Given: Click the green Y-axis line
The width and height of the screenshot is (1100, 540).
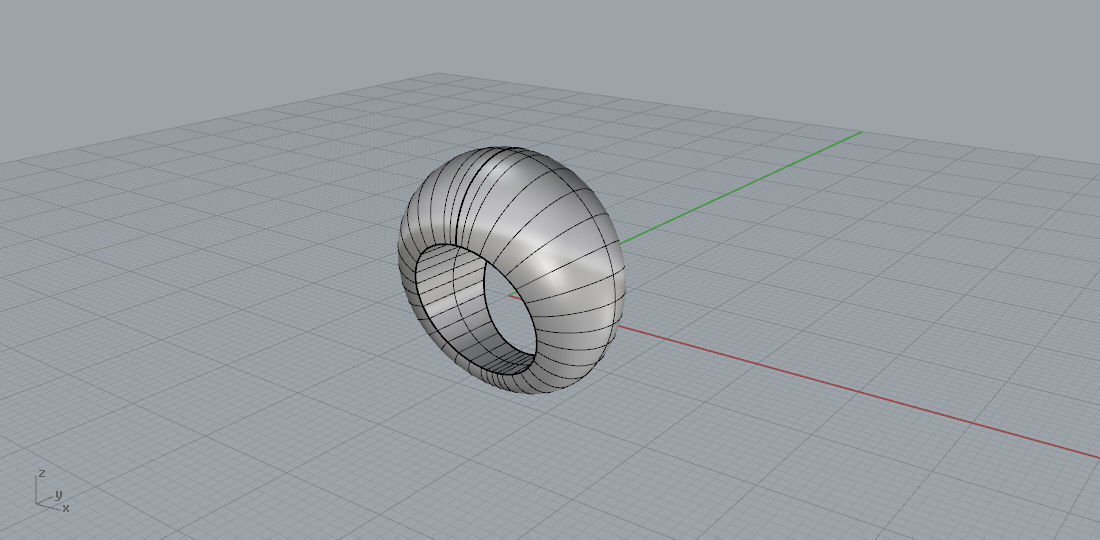Looking at the screenshot, I should (740, 188).
